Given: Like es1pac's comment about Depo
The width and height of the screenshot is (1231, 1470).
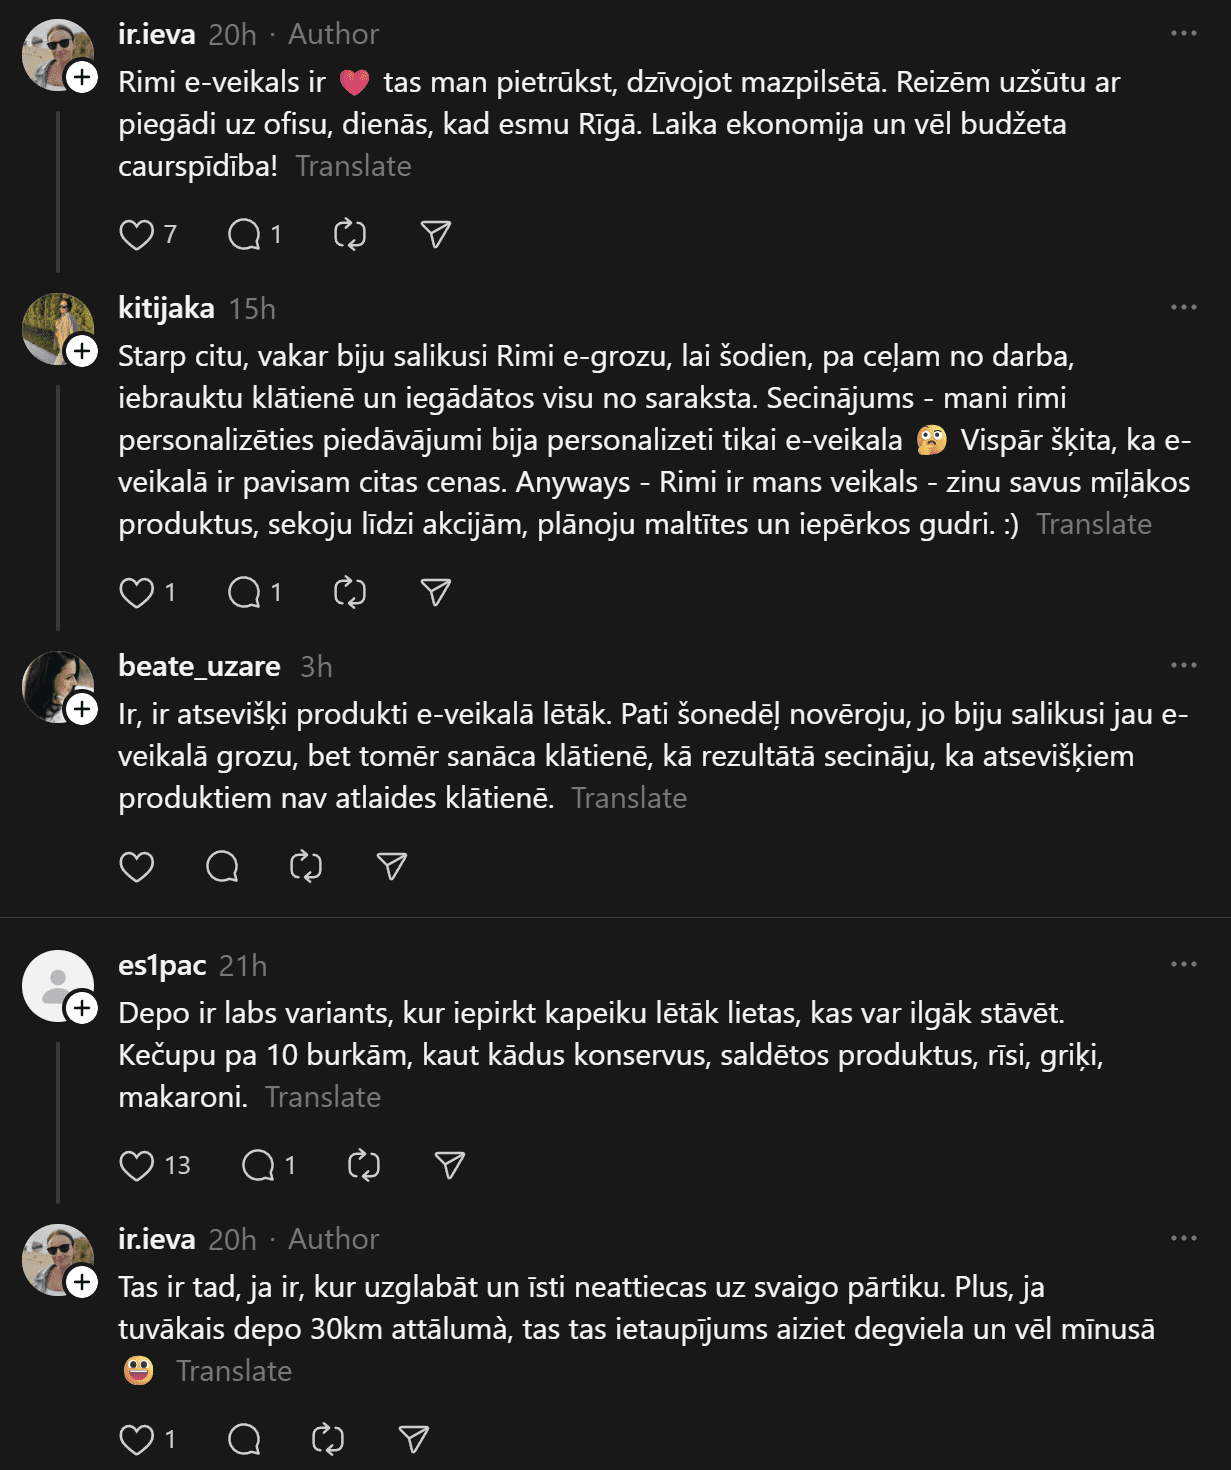Looking at the screenshot, I should pyautogui.click(x=136, y=1165).
